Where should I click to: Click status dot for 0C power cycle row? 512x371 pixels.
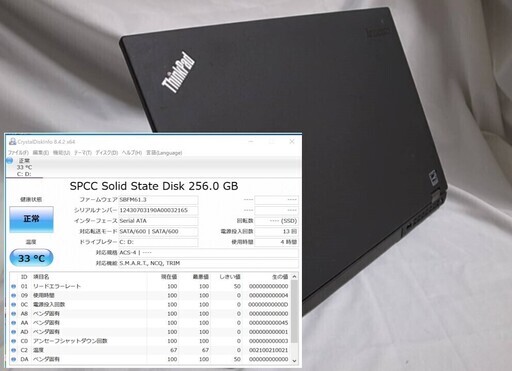click(x=14, y=304)
